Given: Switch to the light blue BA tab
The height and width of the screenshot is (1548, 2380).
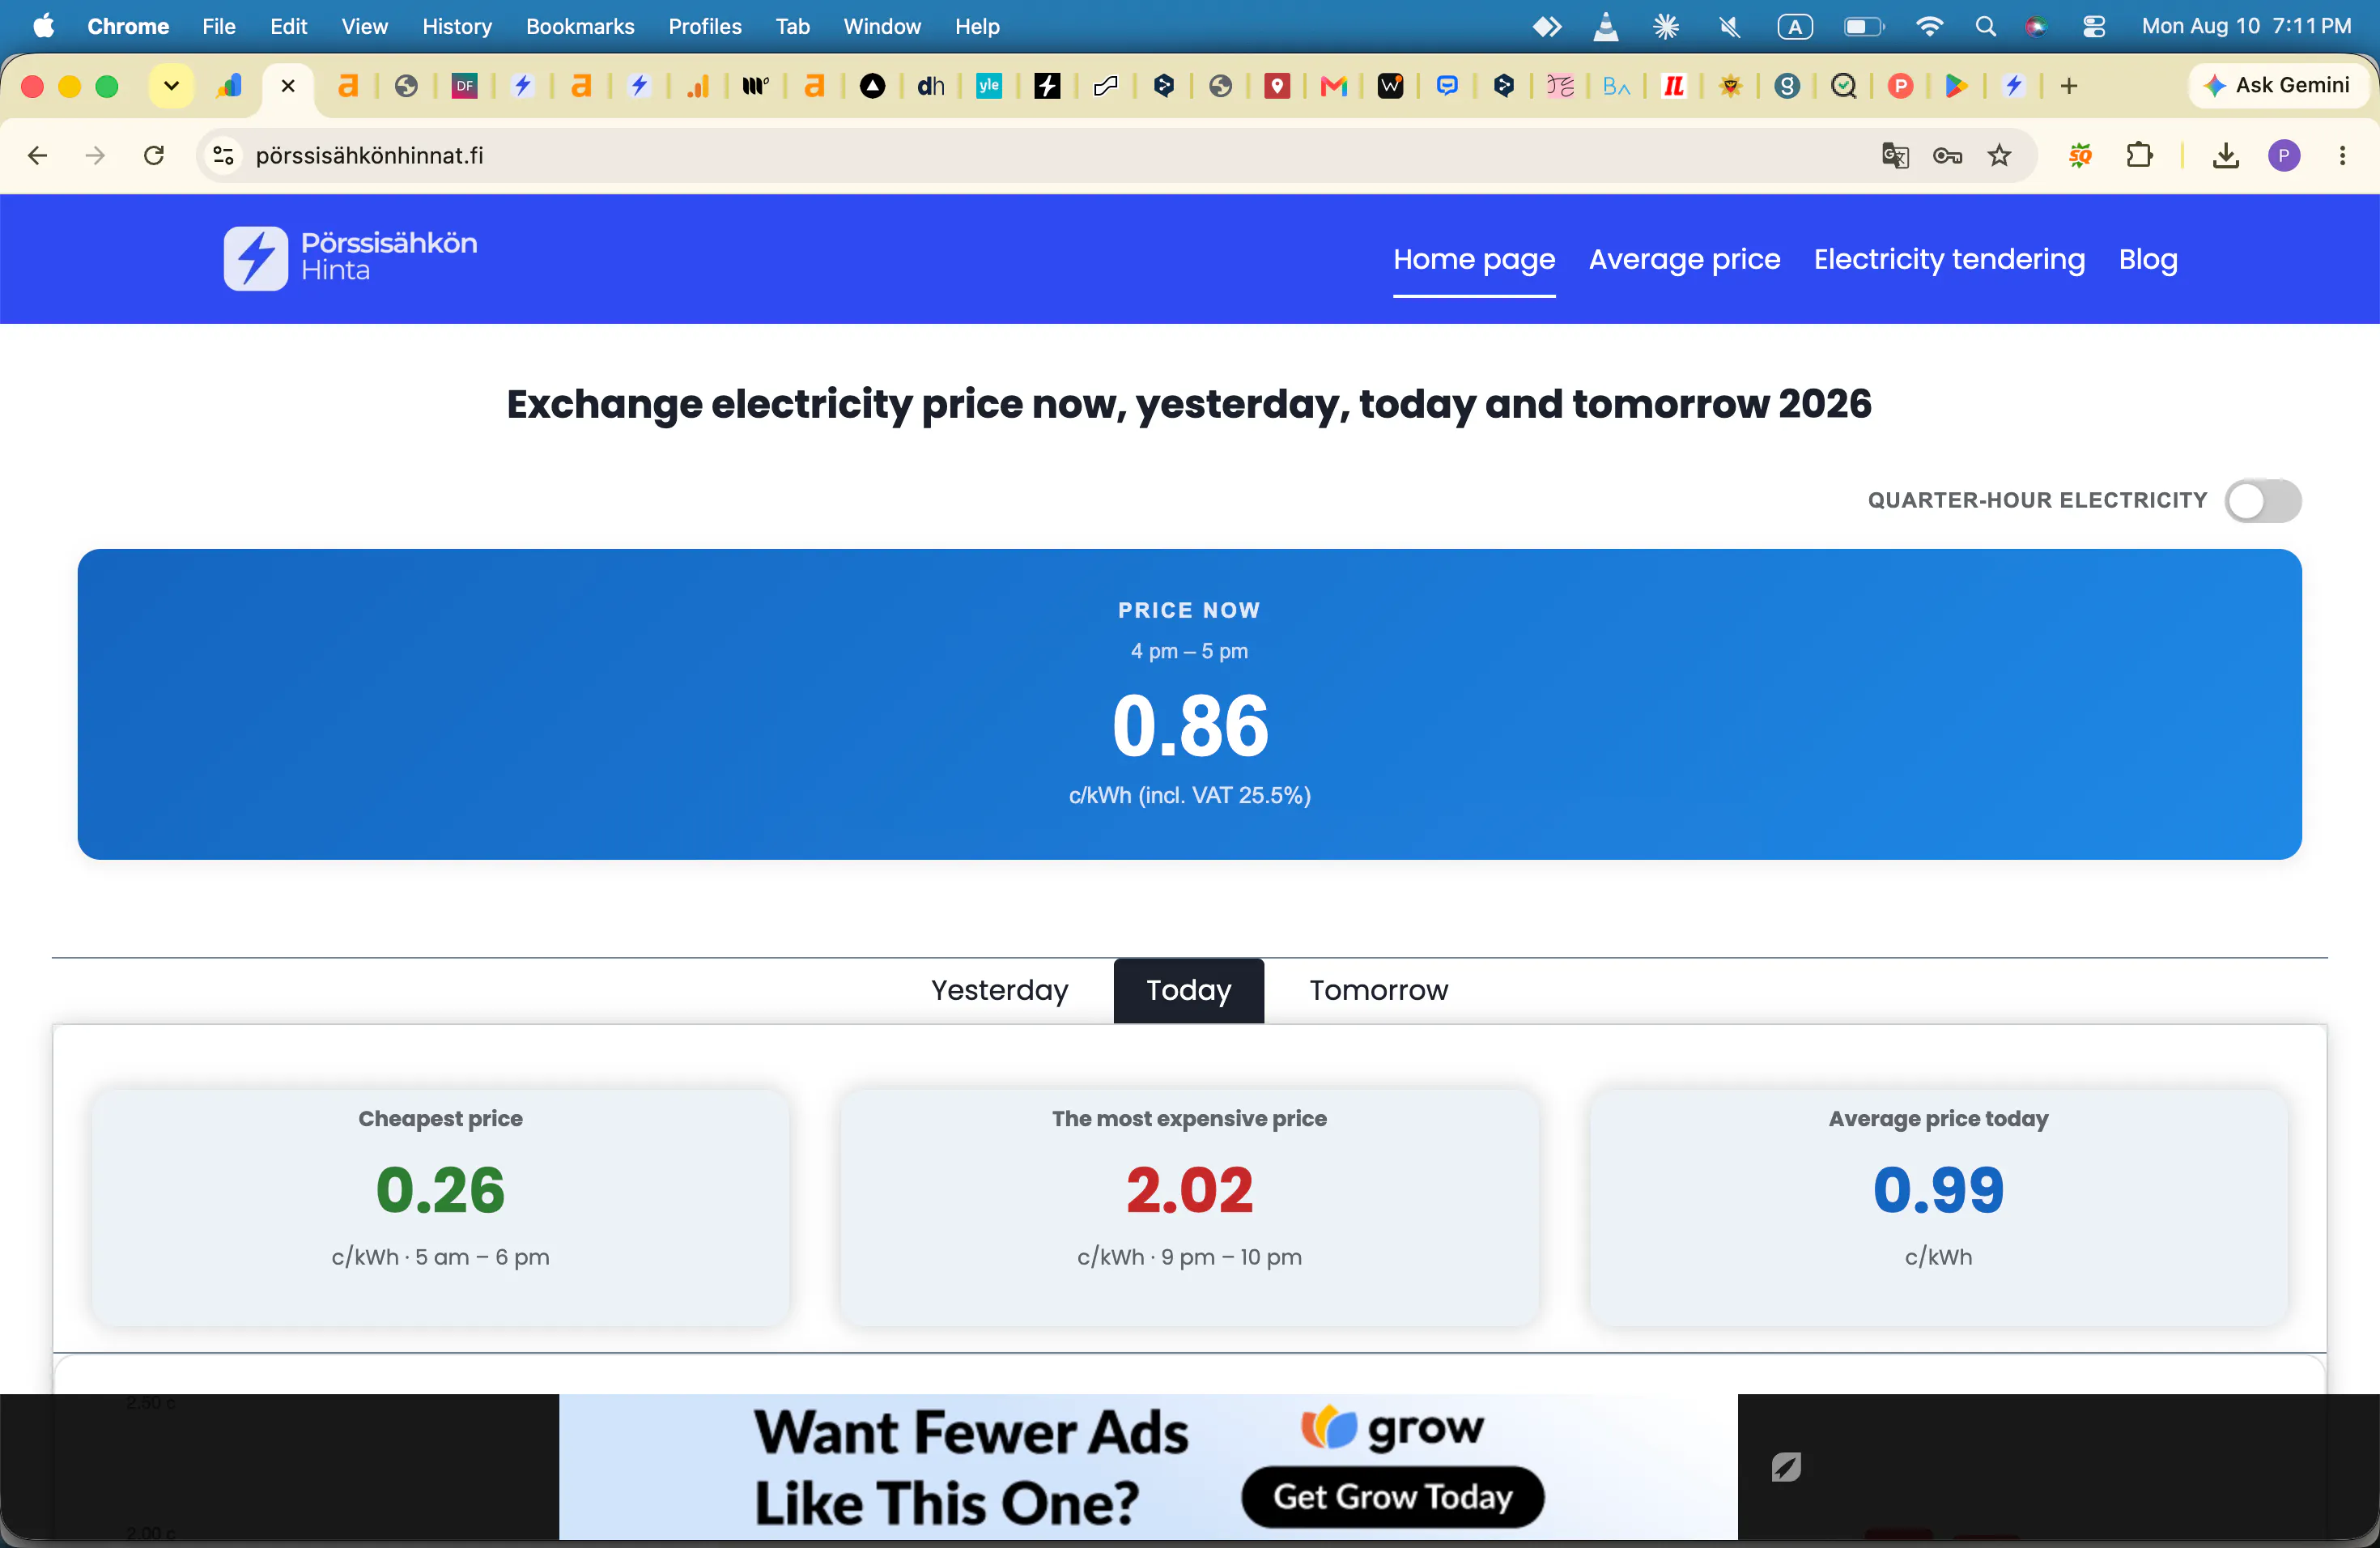Looking at the screenshot, I should click(x=1617, y=86).
